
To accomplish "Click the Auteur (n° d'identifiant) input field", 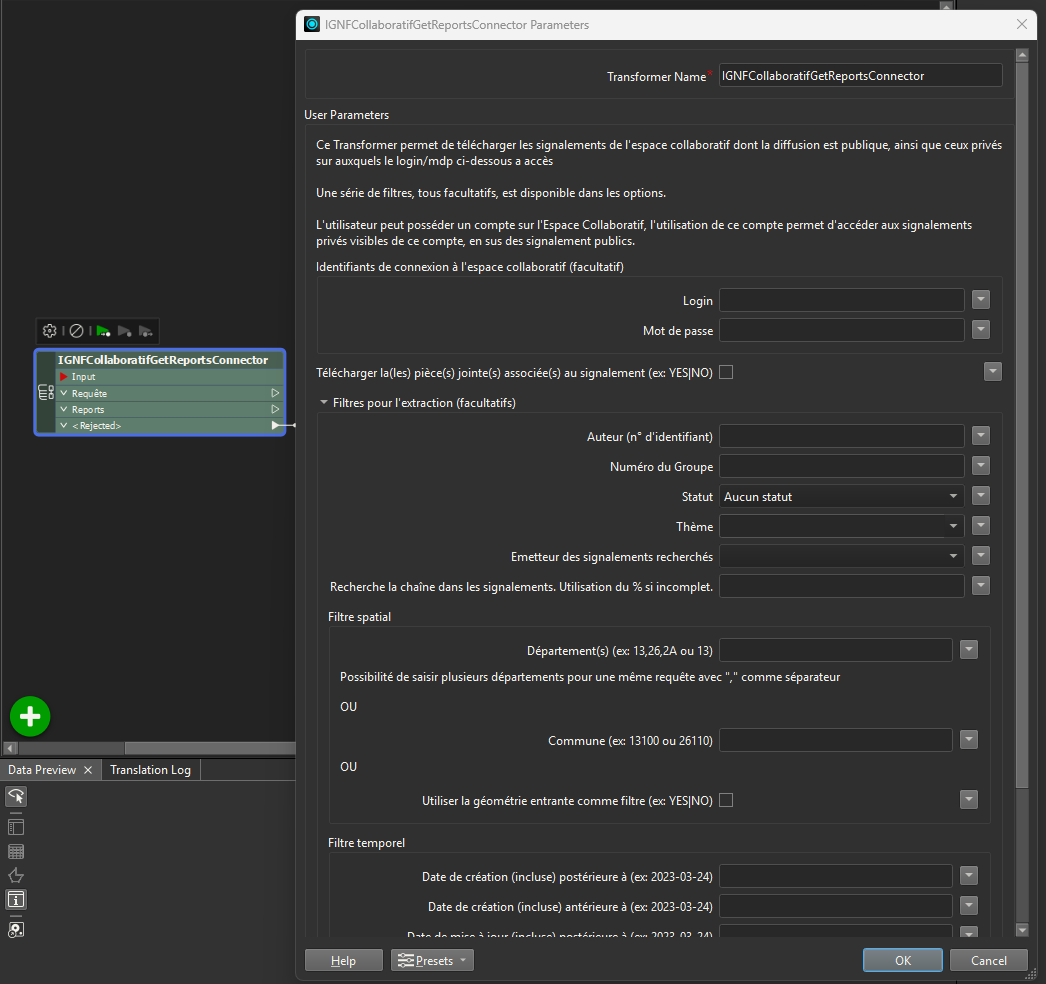I will 842,436.
